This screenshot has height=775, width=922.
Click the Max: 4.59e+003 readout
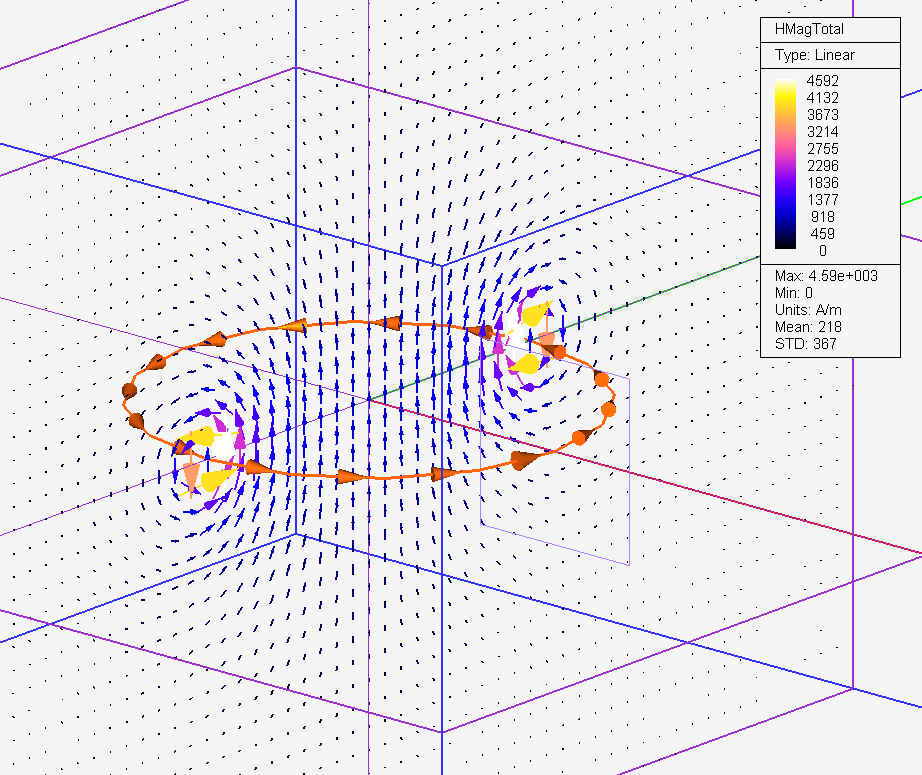[x=826, y=276]
